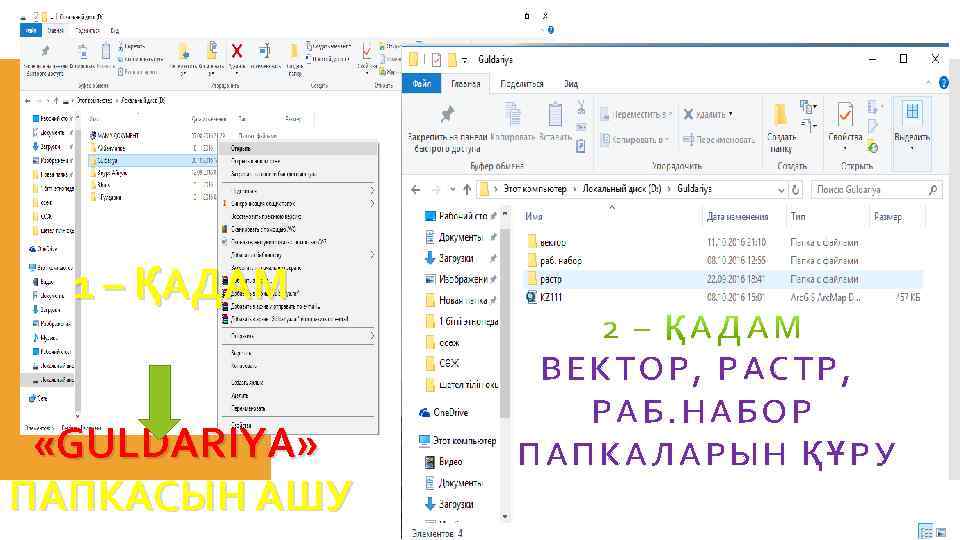Click the вектор folder icon

pyautogui.click(x=531, y=242)
